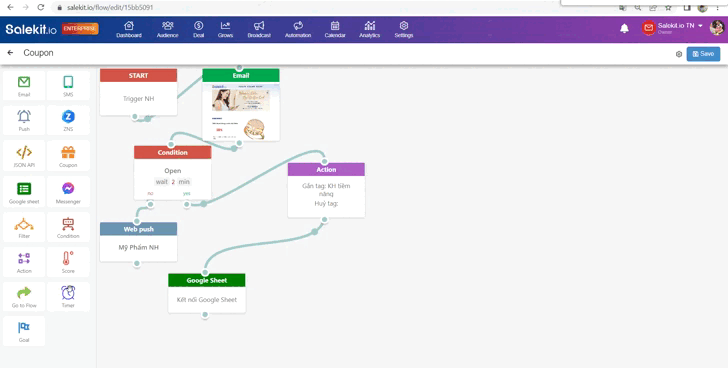Choose the Messenger node icon
Screen dimensions: 728x368
[68, 188]
